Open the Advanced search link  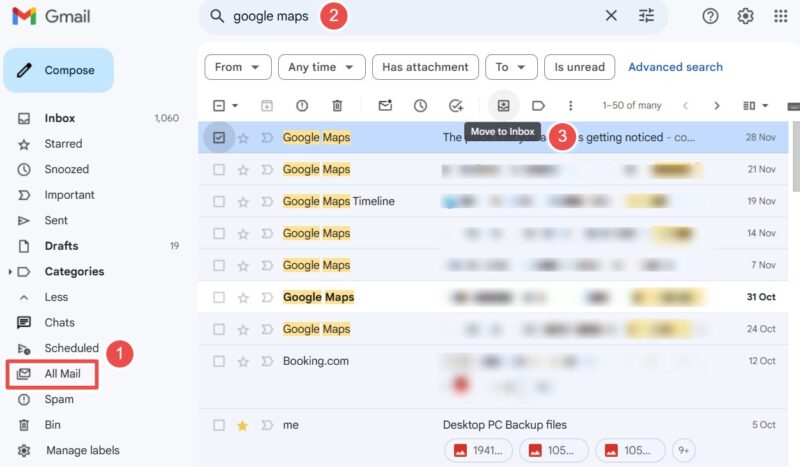[675, 67]
